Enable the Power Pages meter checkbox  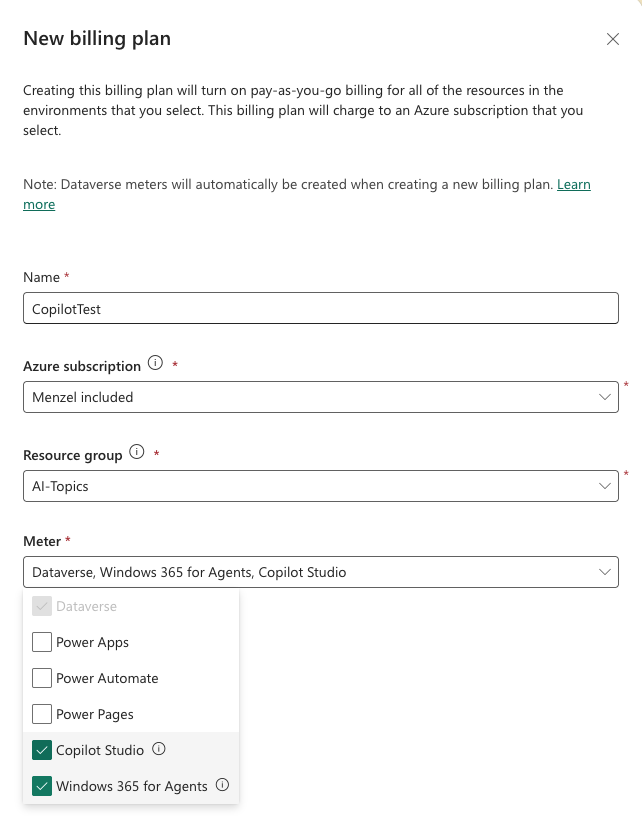[x=42, y=714]
